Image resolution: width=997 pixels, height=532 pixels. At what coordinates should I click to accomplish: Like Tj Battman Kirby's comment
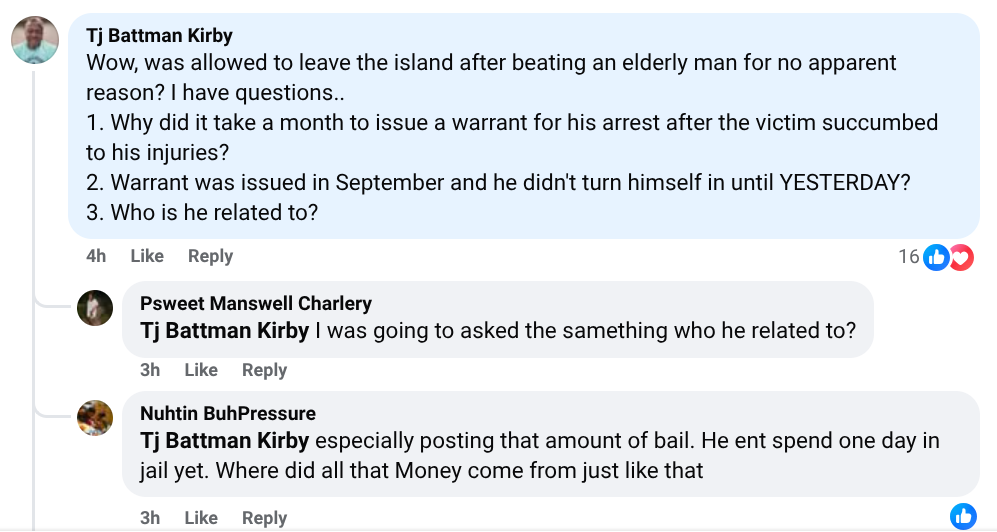click(x=147, y=256)
